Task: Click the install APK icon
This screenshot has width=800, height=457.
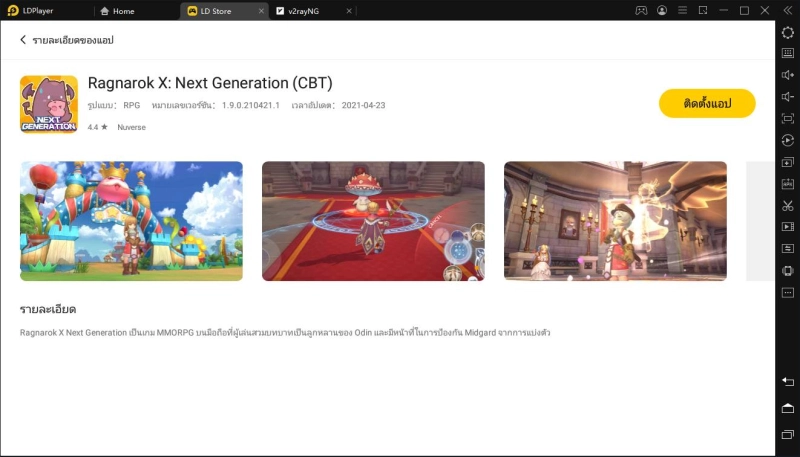Action: [788, 184]
